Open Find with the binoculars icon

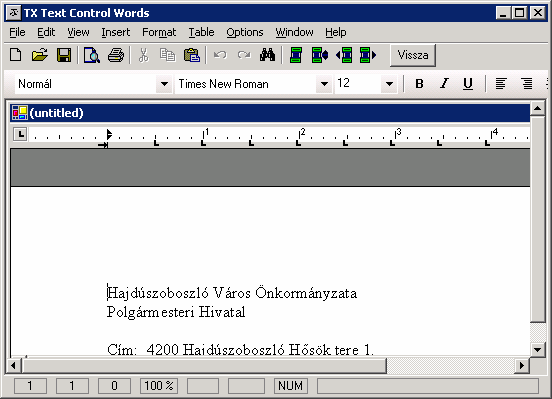[267, 55]
